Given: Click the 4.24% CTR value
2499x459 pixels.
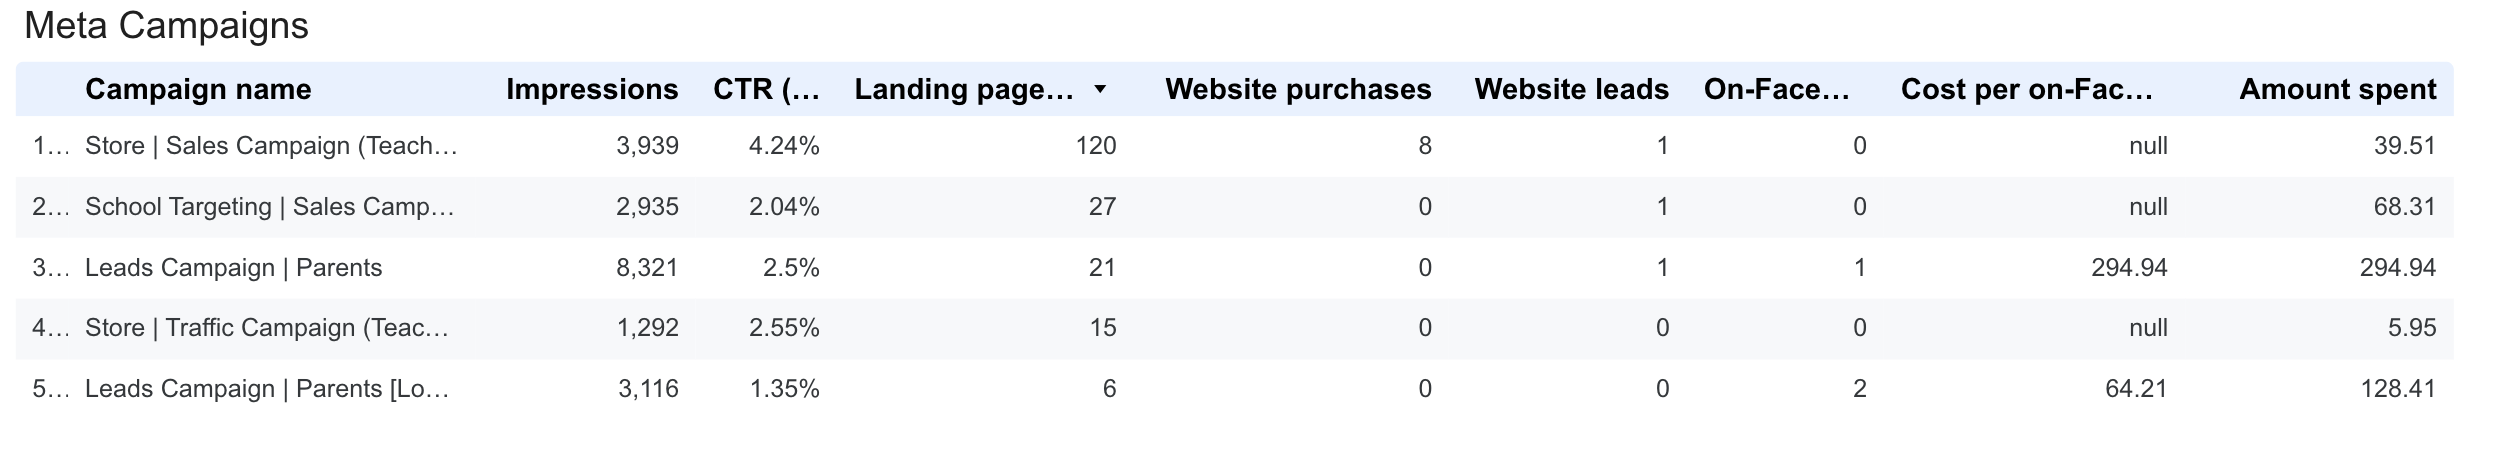Looking at the screenshot, I should [x=784, y=146].
